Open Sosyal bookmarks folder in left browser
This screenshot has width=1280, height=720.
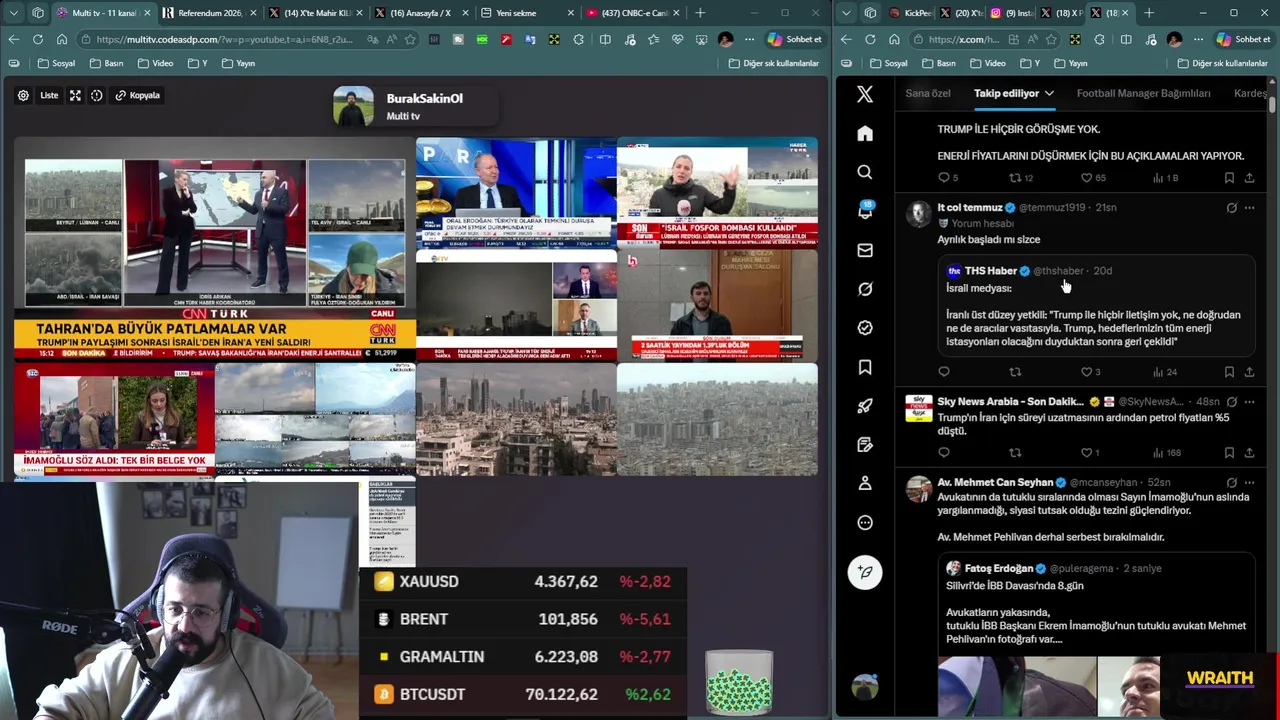pyautogui.click(x=56, y=63)
